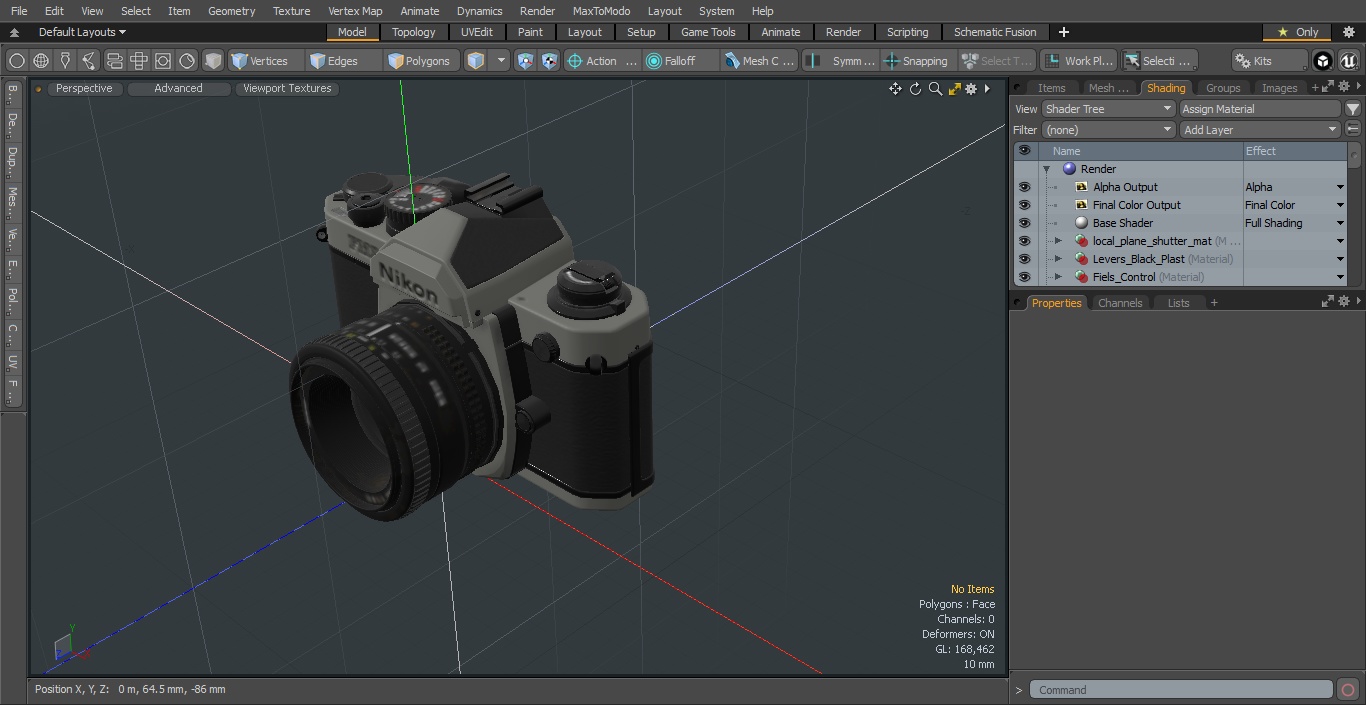Click the Viewport Textures shading button
Viewport: 1366px width, 705px height.
(287, 88)
